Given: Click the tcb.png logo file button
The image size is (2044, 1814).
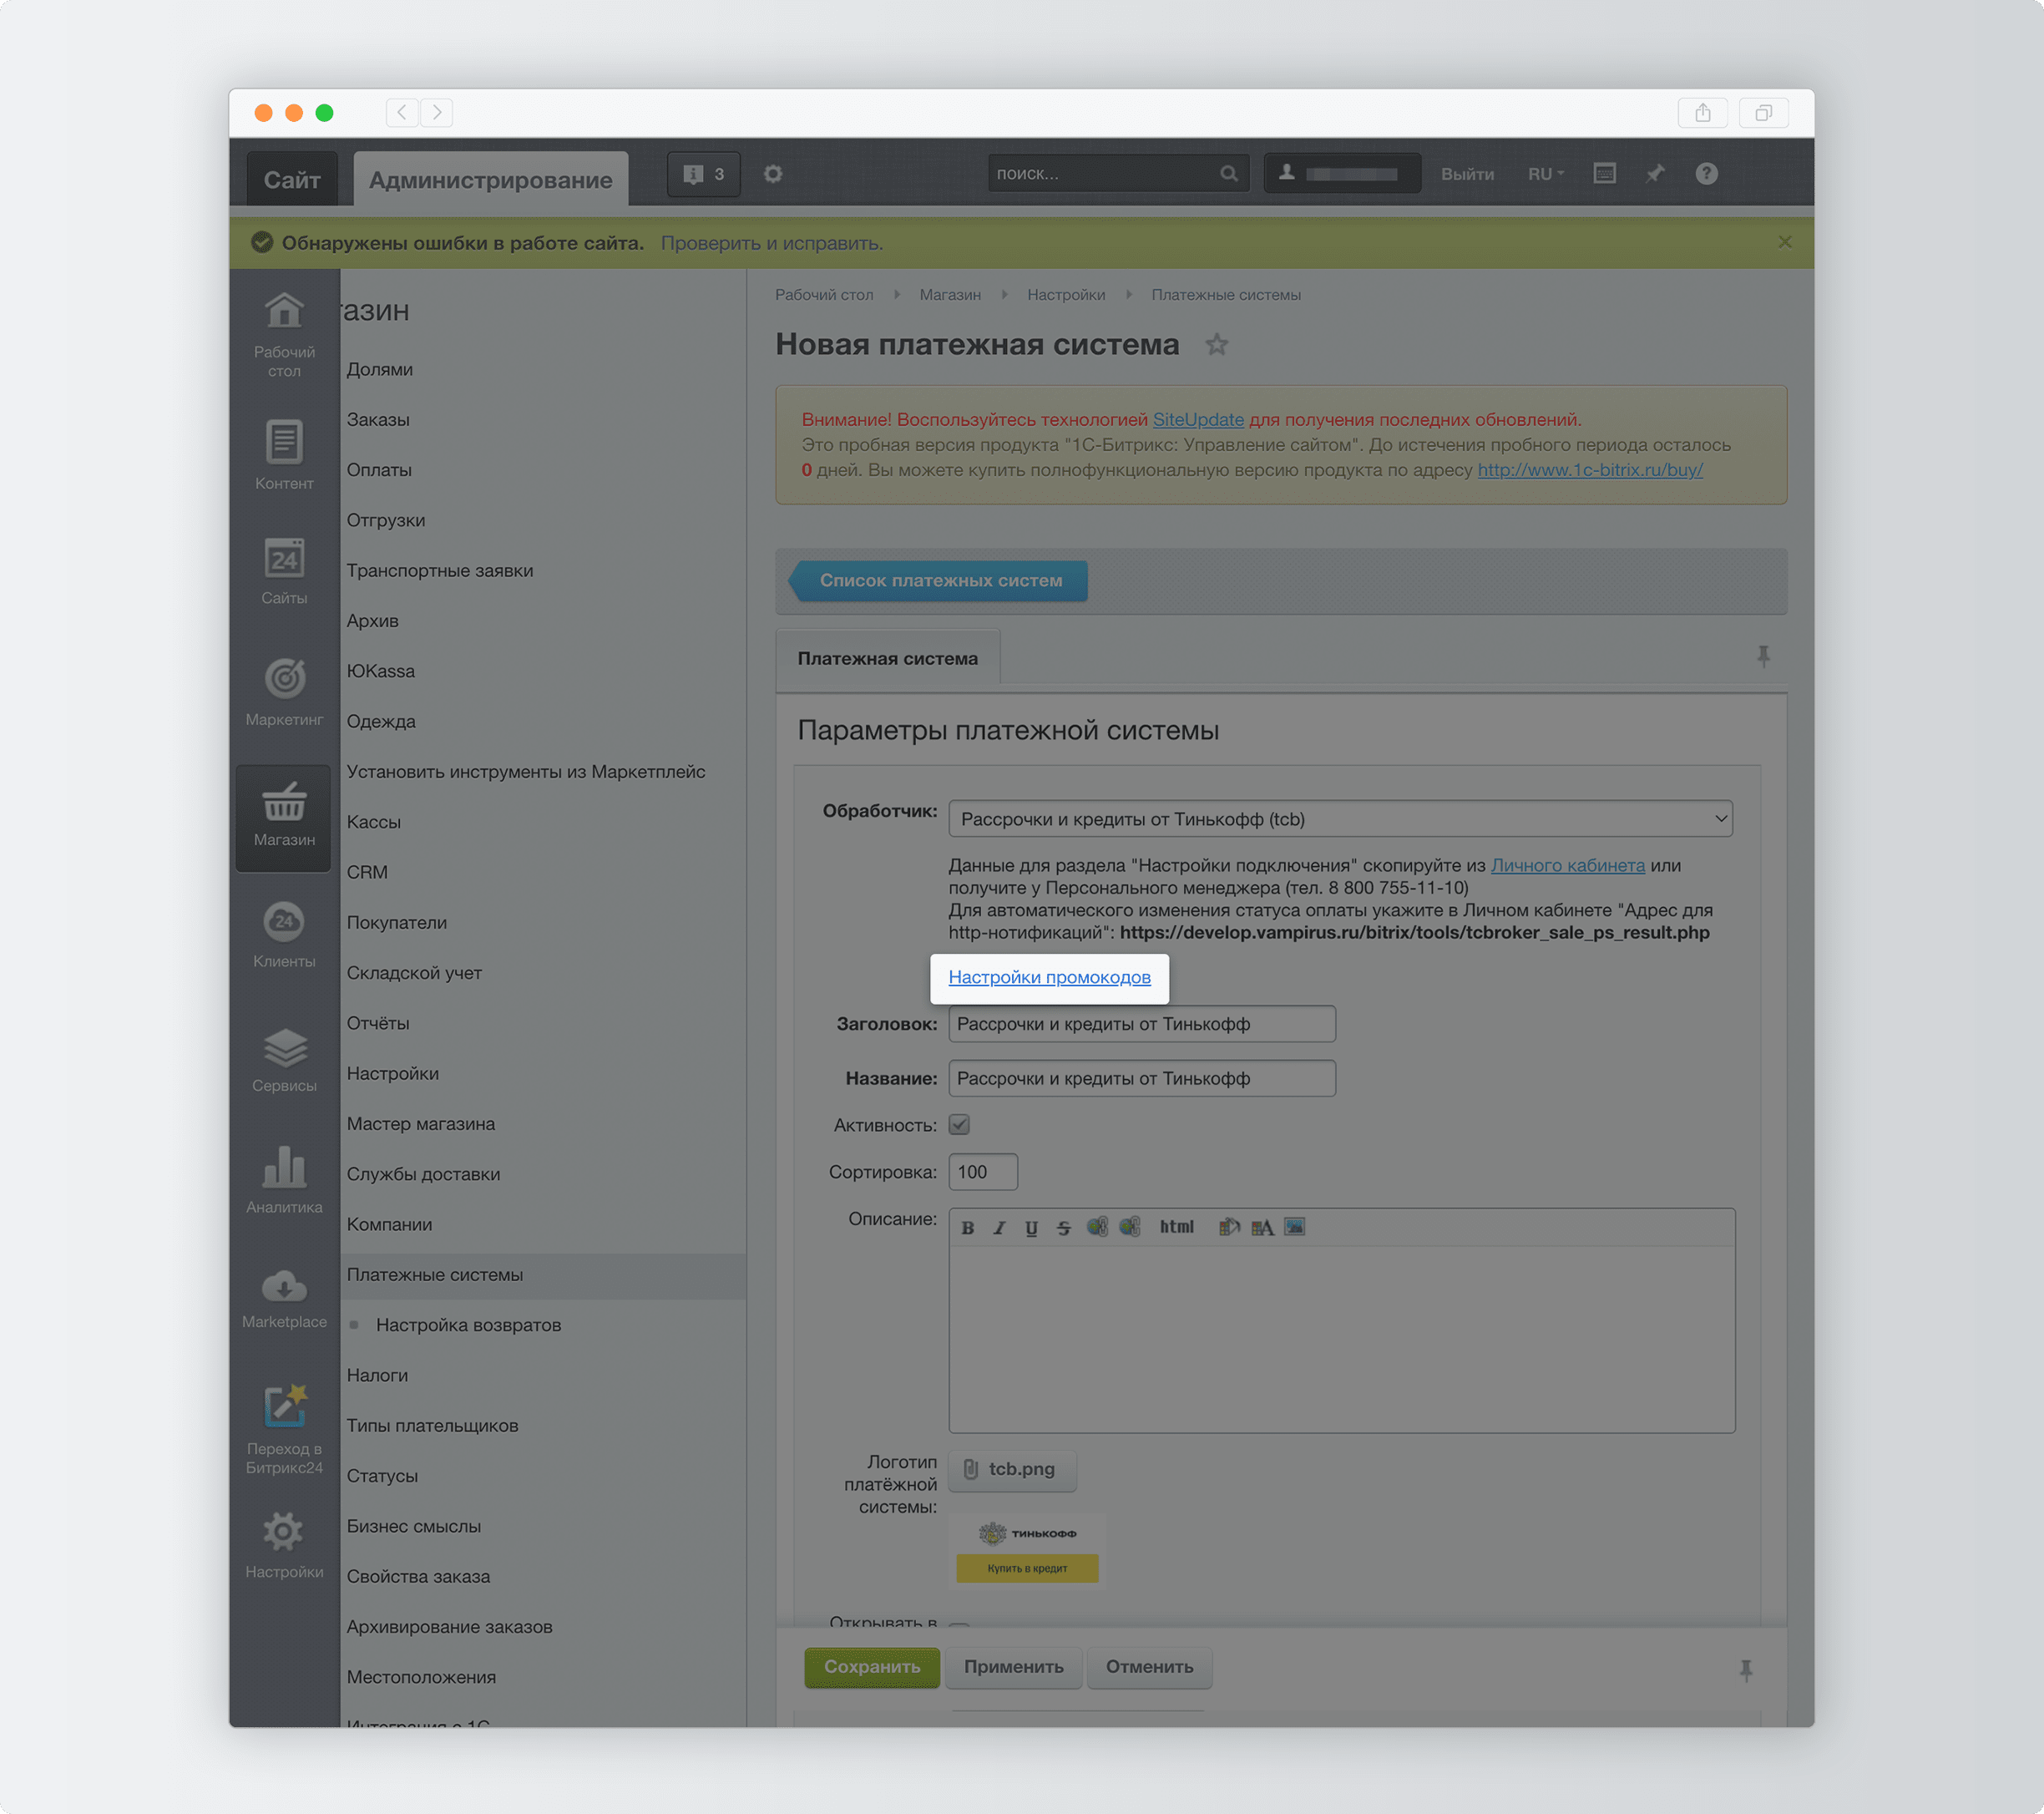Looking at the screenshot, I should (x=1012, y=1470).
